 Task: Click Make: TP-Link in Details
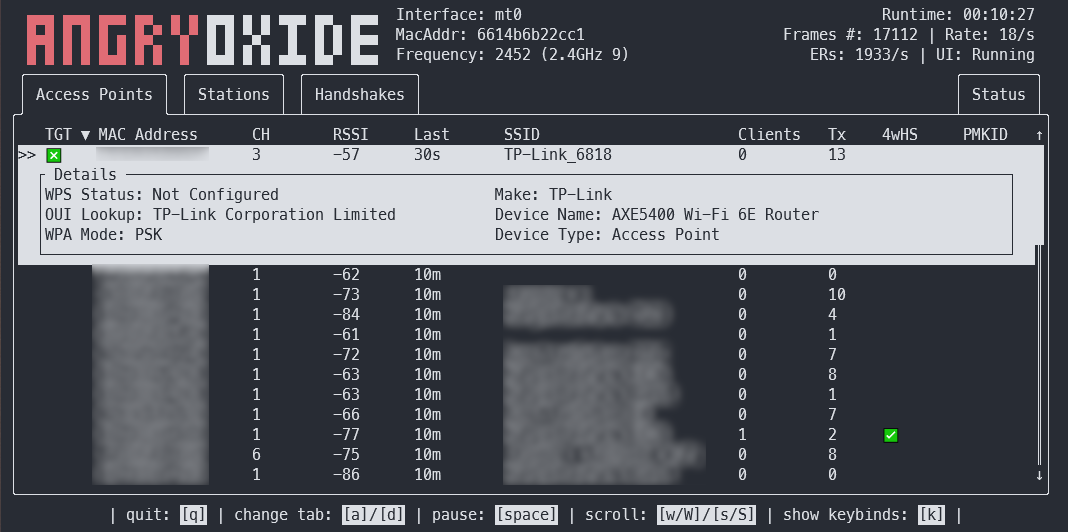click(553, 195)
